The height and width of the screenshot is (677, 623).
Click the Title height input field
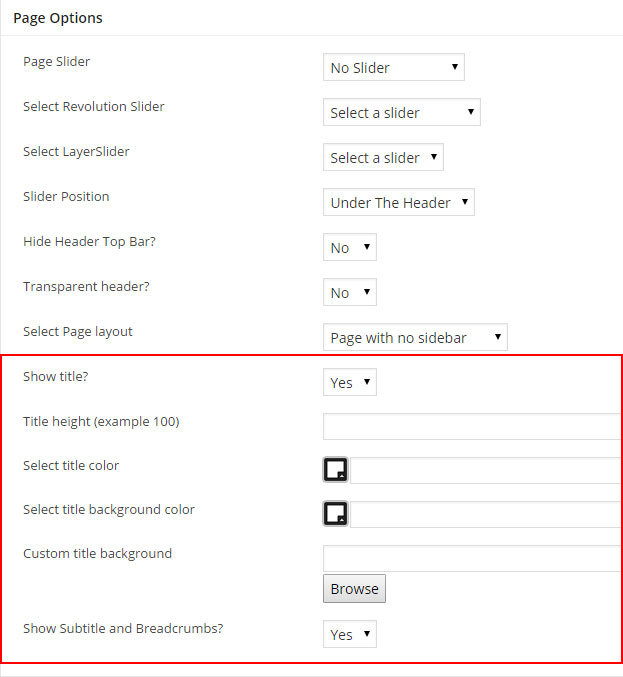click(472, 427)
